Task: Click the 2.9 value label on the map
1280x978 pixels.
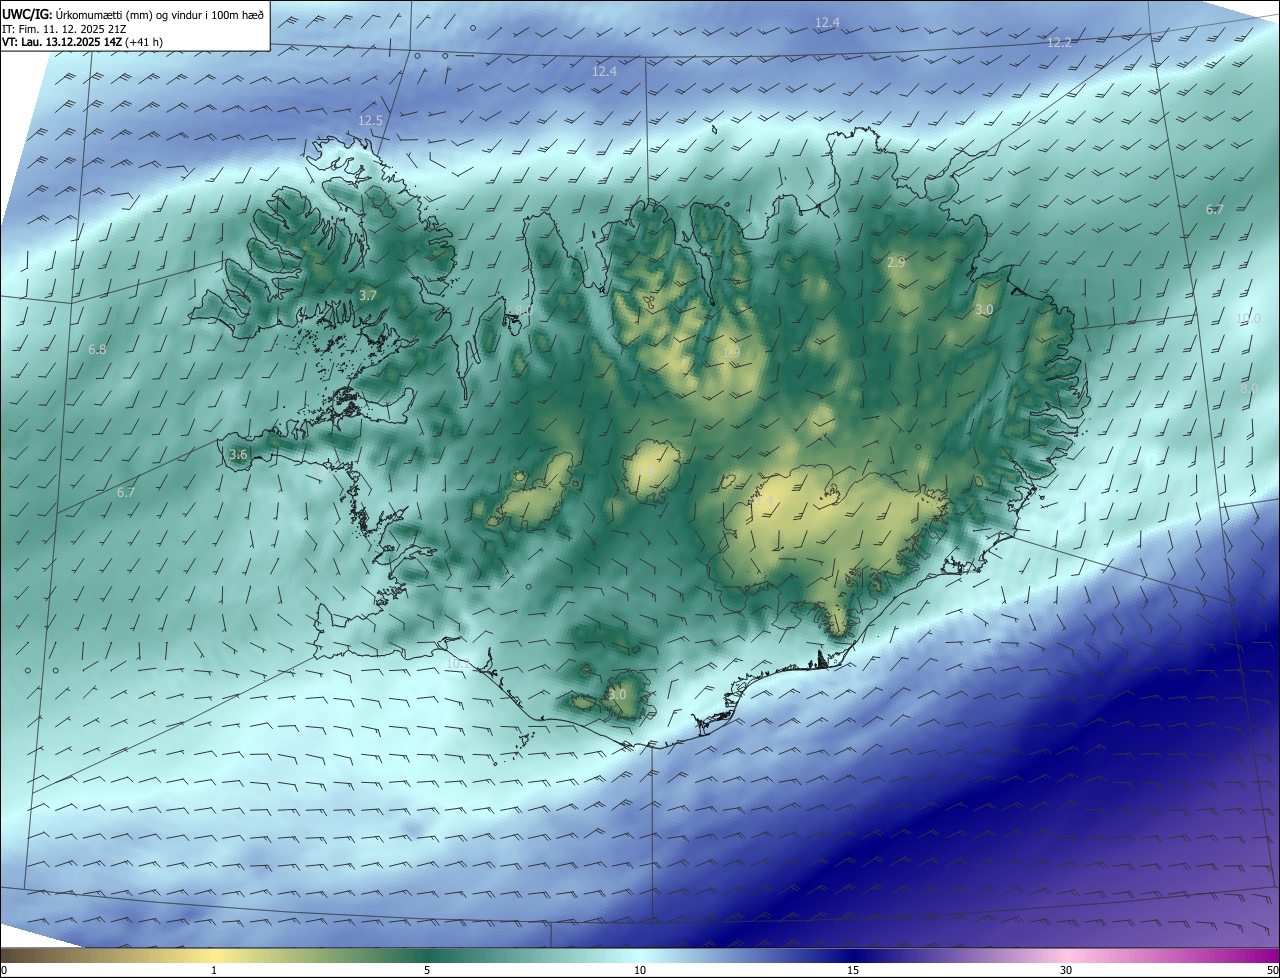Action: pyautogui.click(x=896, y=262)
